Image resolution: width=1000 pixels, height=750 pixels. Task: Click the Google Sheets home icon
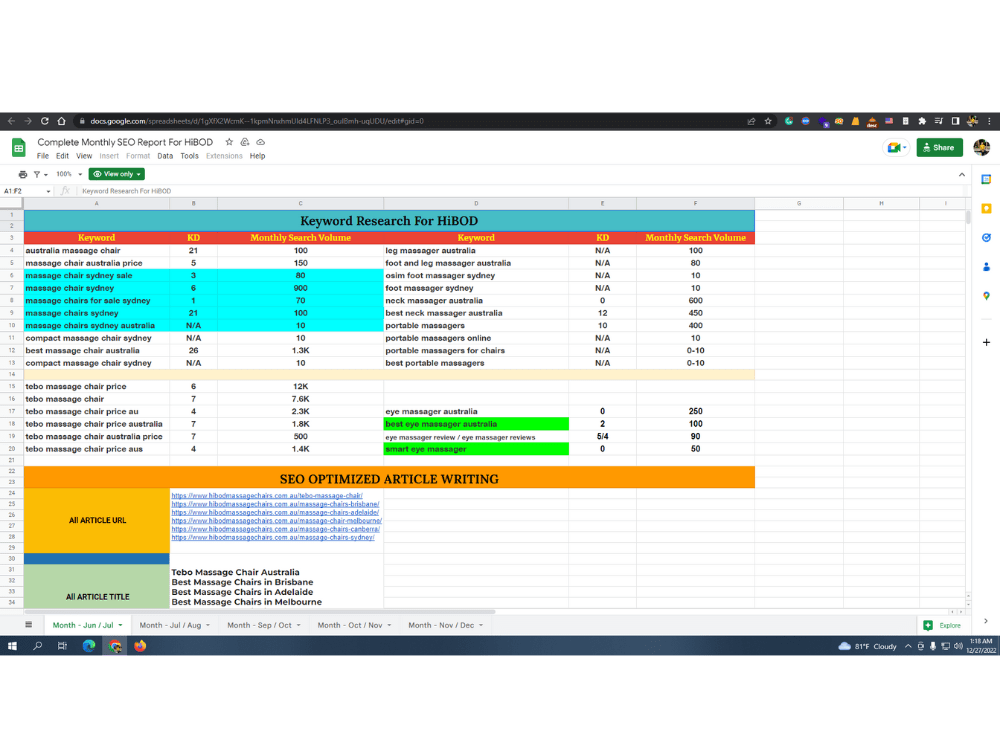pos(18,148)
